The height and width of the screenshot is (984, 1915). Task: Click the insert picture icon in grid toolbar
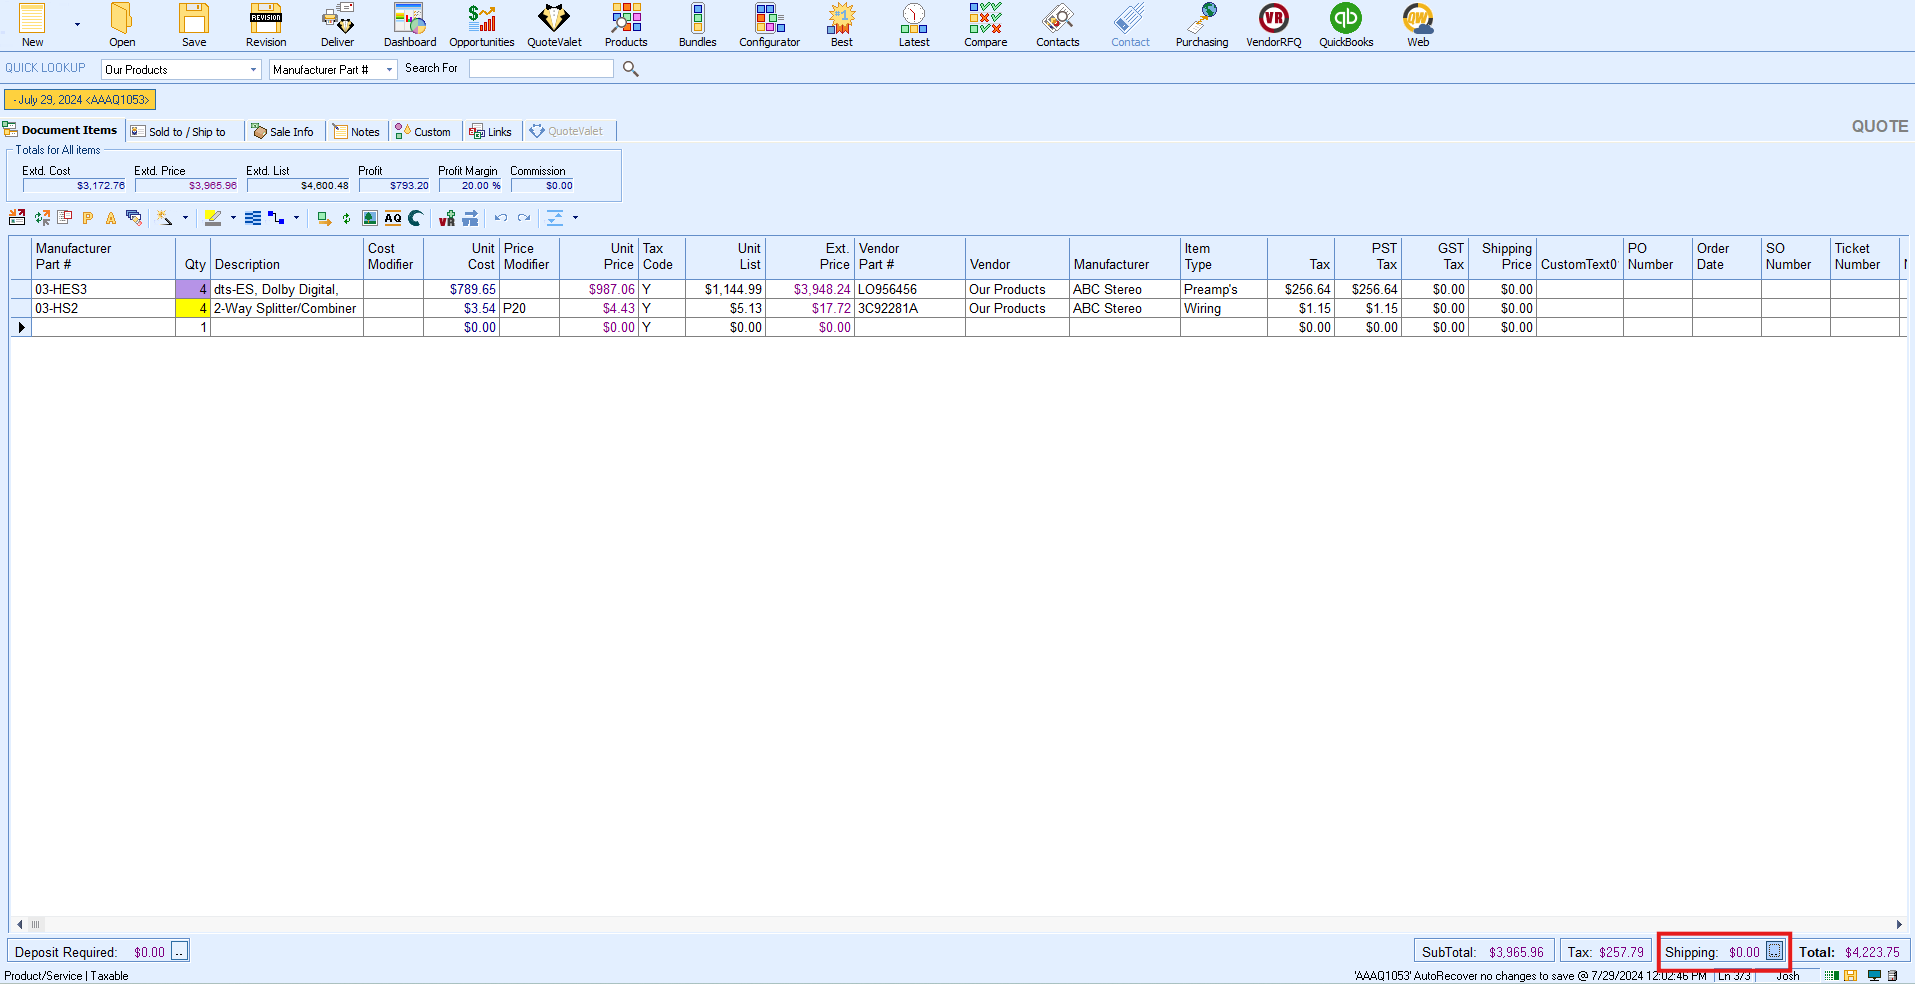[x=370, y=218]
